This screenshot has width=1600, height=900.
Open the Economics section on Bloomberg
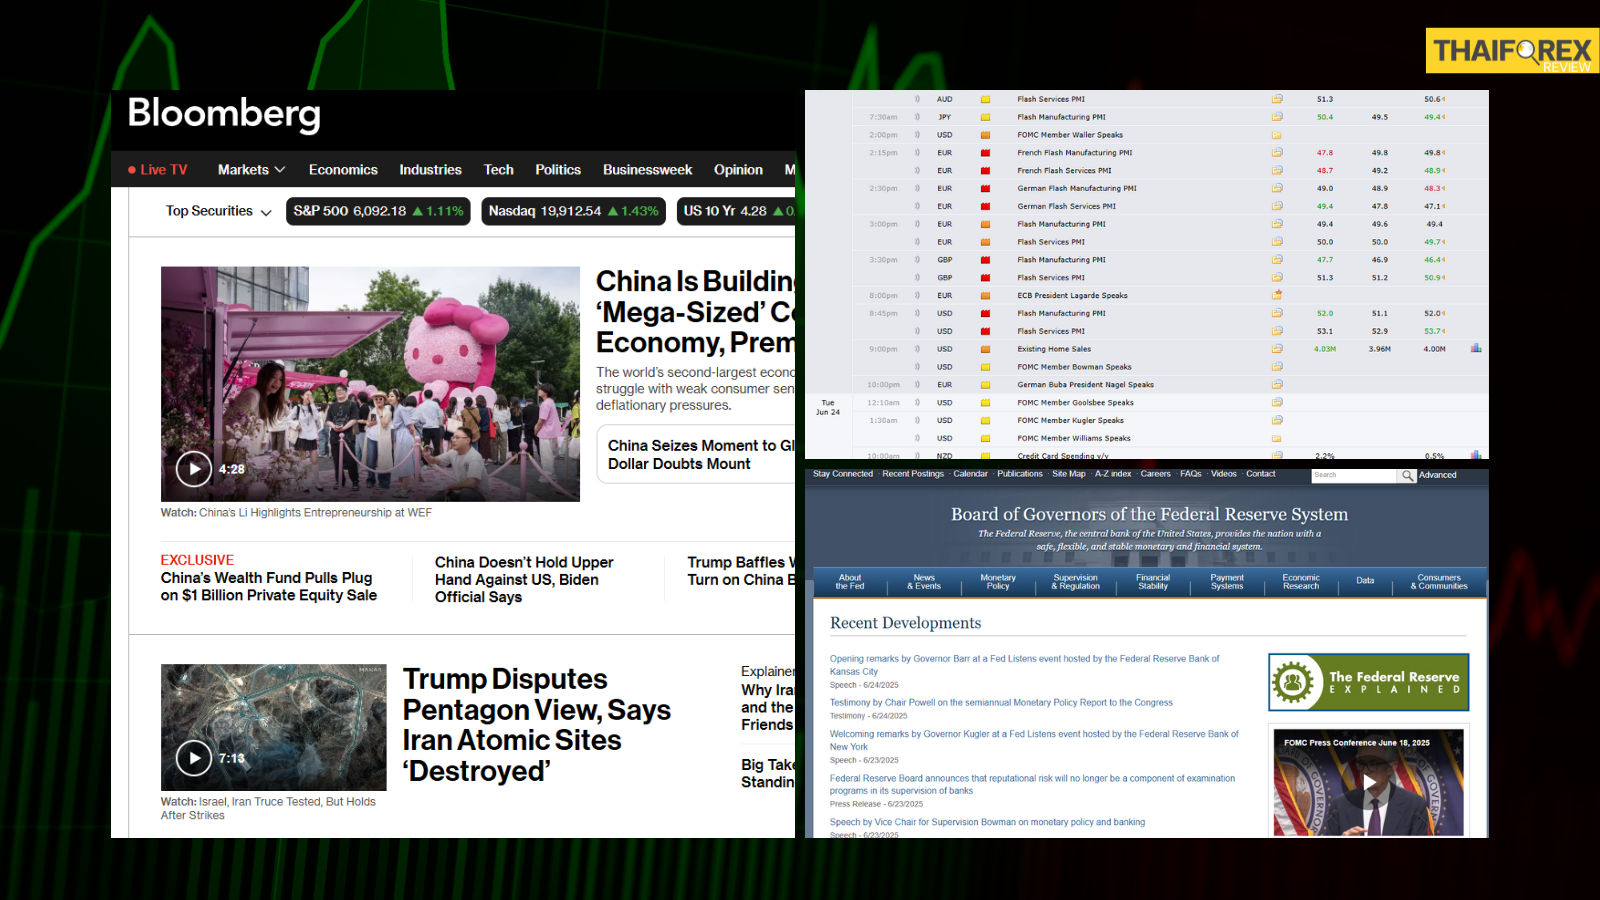tap(343, 170)
